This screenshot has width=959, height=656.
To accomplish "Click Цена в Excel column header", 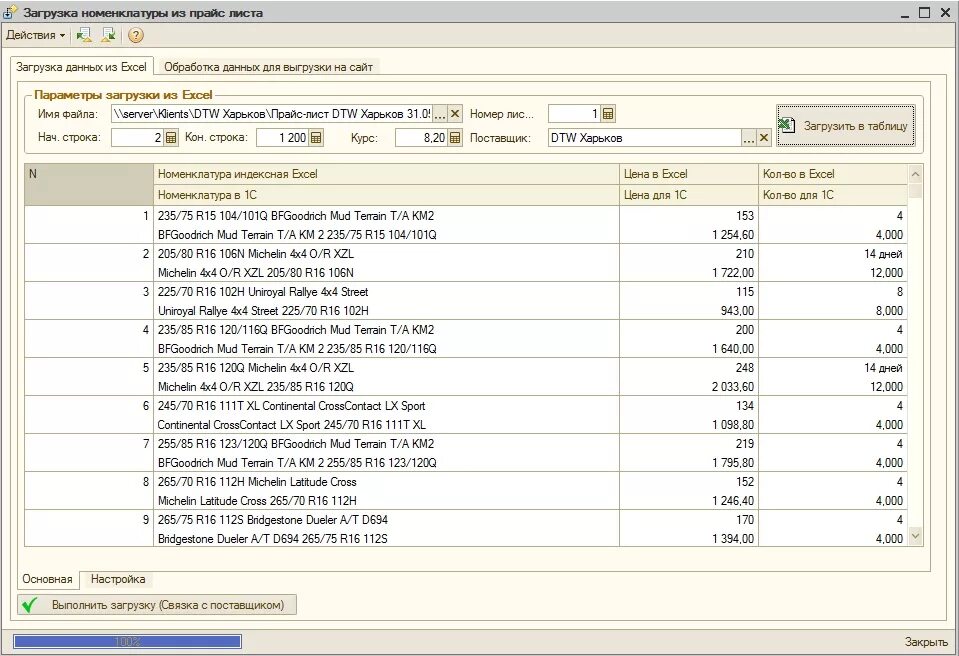I will coord(689,174).
